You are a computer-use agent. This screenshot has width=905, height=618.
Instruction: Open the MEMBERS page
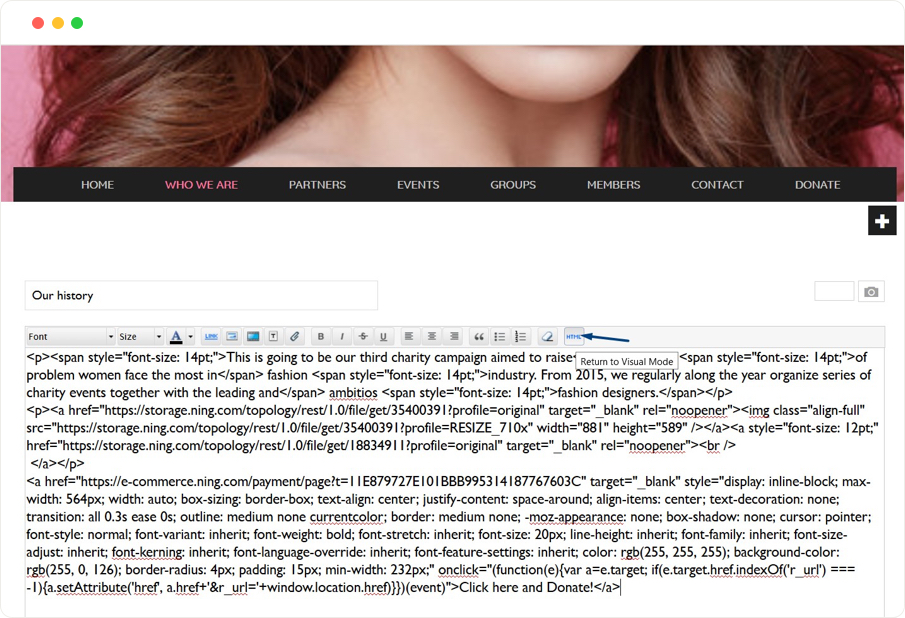pos(614,185)
